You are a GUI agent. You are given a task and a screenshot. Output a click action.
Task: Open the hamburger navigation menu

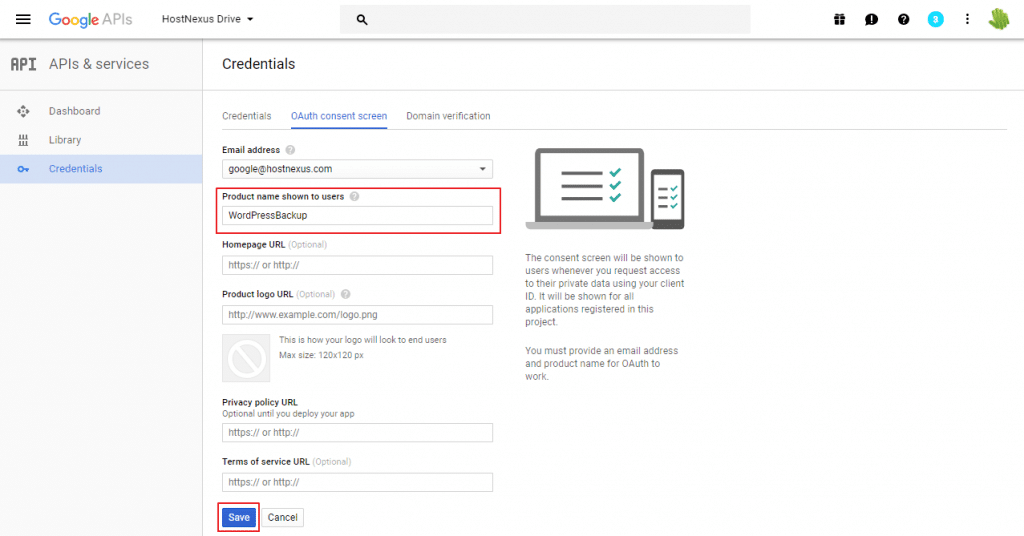click(x=23, y=19)
